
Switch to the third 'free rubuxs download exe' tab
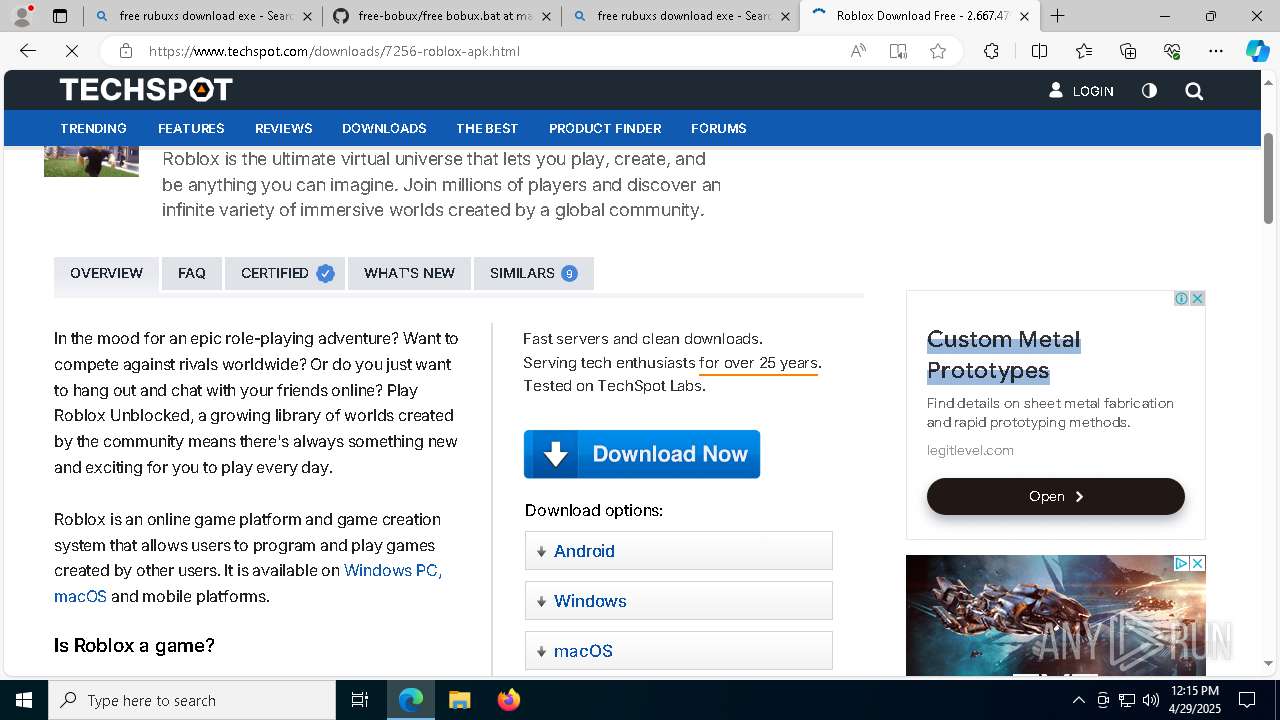[681, 16]
